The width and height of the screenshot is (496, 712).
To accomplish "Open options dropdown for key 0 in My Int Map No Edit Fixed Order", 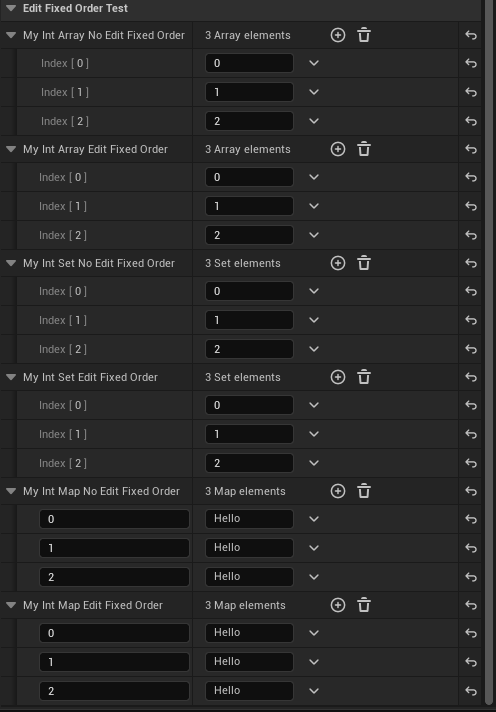I will (x=314, y=519).
